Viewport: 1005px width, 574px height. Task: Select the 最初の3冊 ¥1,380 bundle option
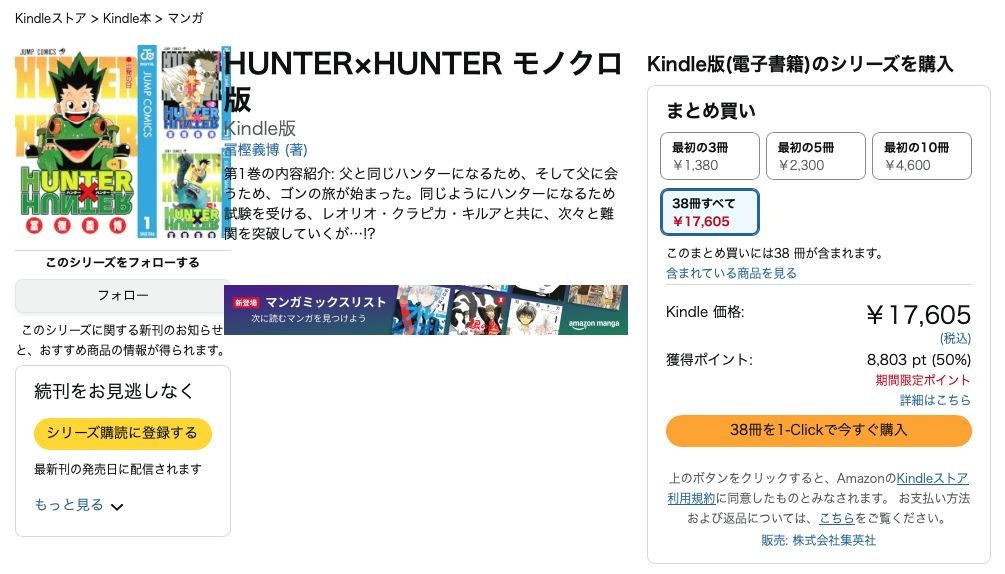(x=710, y=156)
